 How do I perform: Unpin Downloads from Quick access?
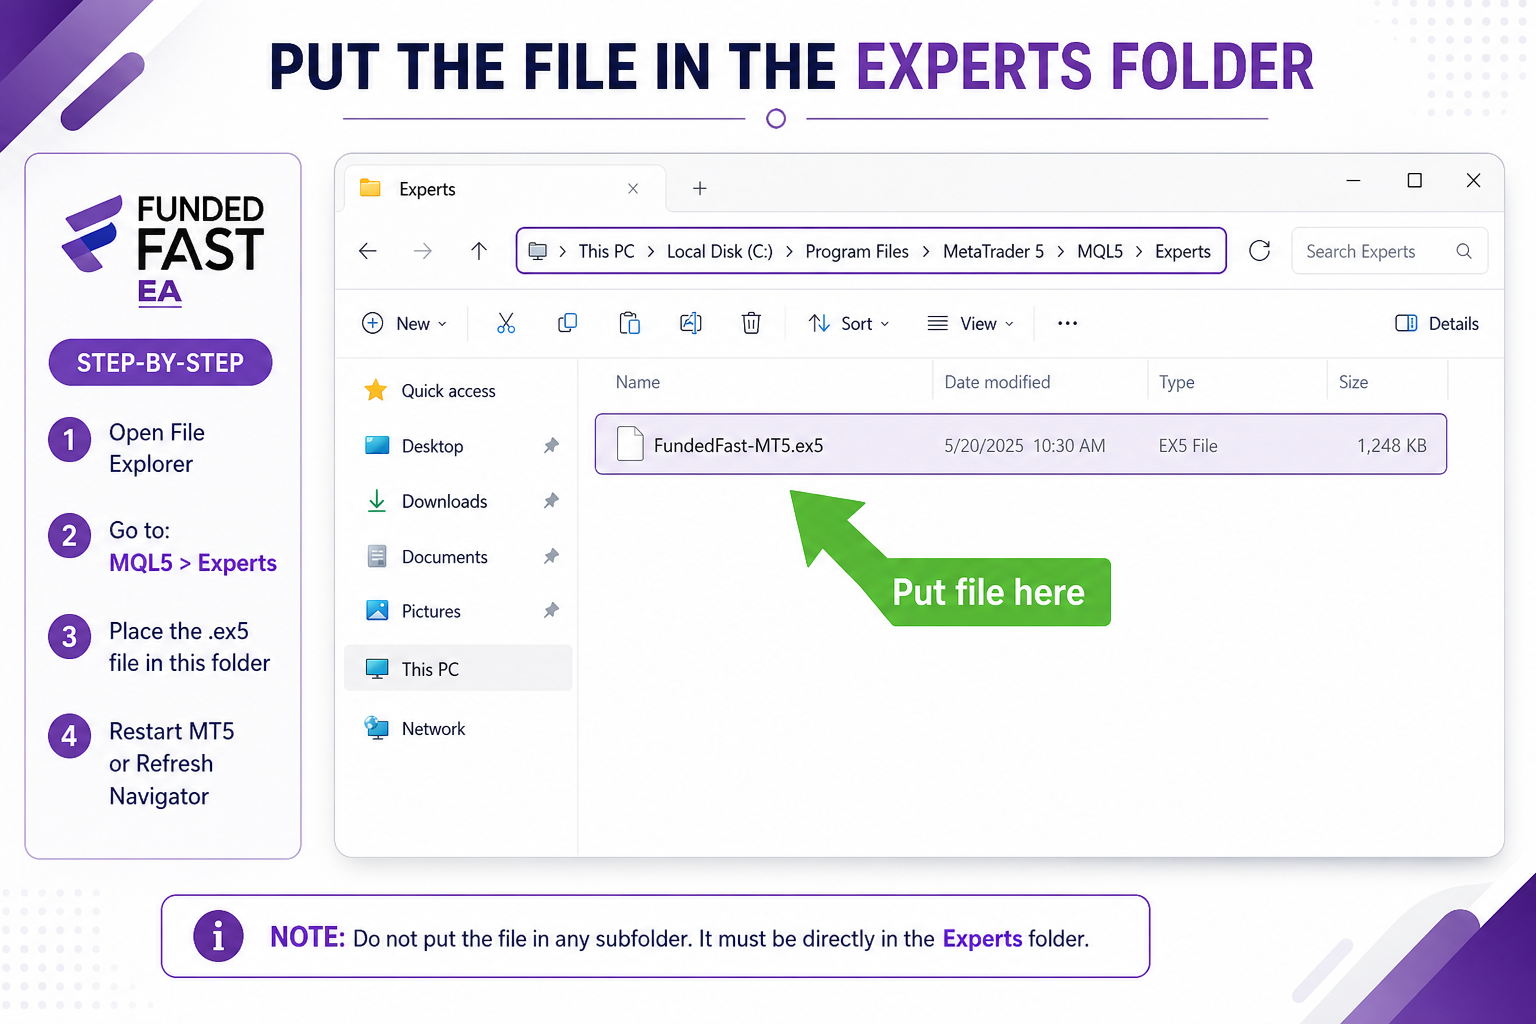551,501
